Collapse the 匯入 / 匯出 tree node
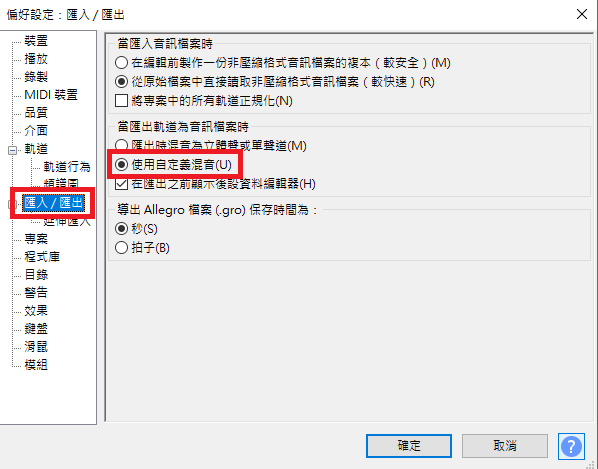The width and height of the screenshot is (598, 469). tap(11, 204)
